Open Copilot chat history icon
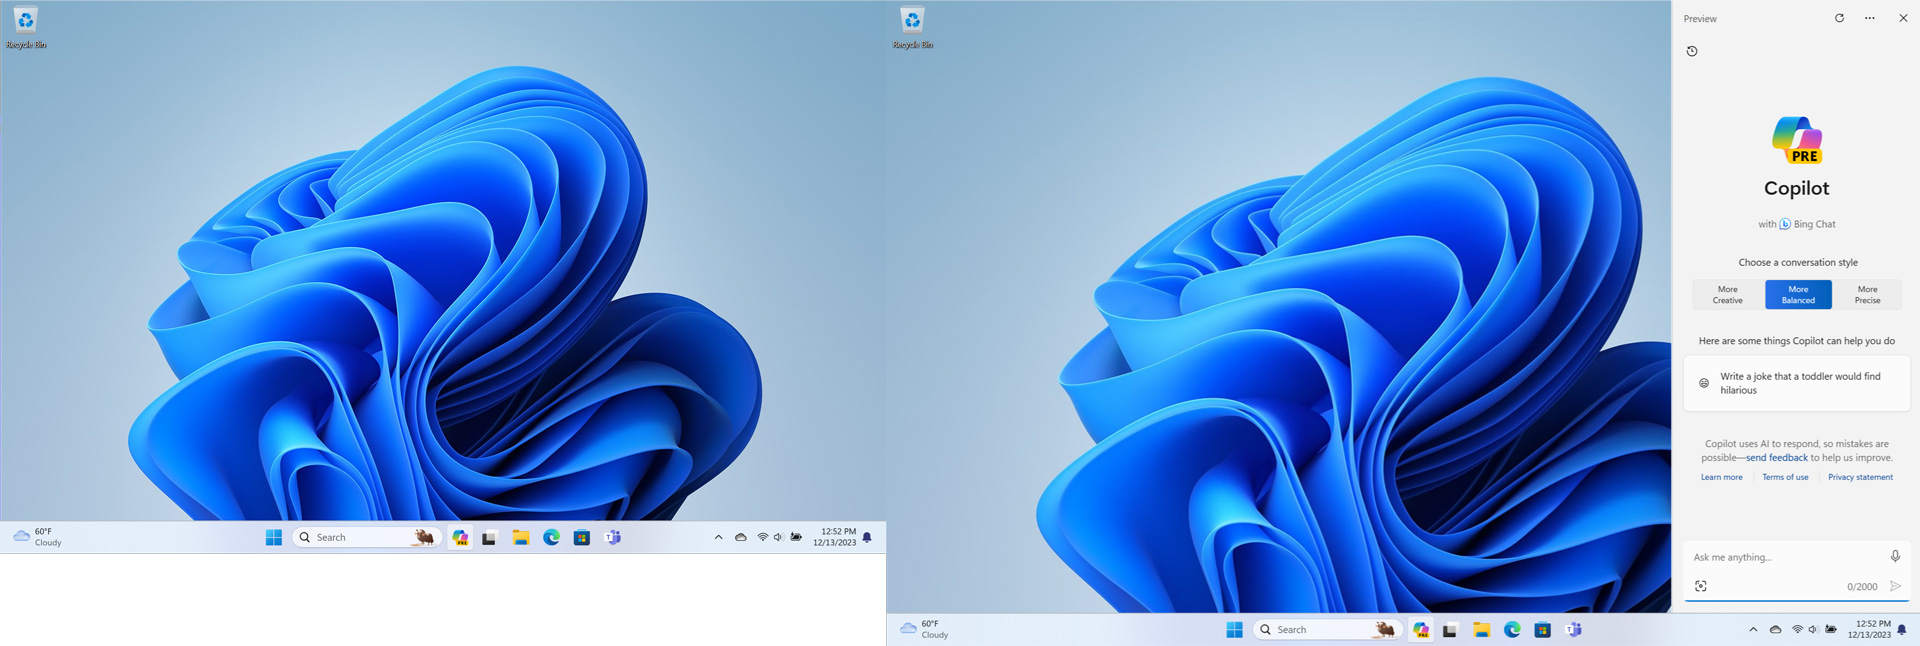The height and width of the screenshot is (646, 1920). pyautogui.click(x=1692, y=51)
